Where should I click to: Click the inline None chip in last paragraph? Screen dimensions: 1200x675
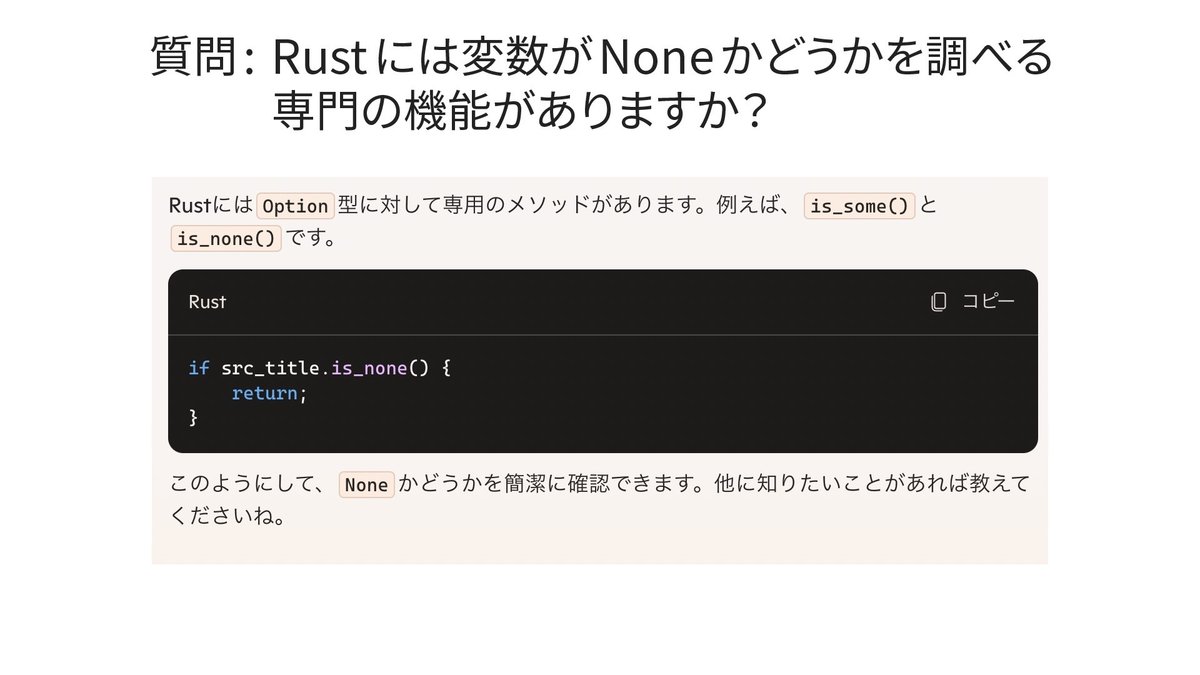coord(366,485)
